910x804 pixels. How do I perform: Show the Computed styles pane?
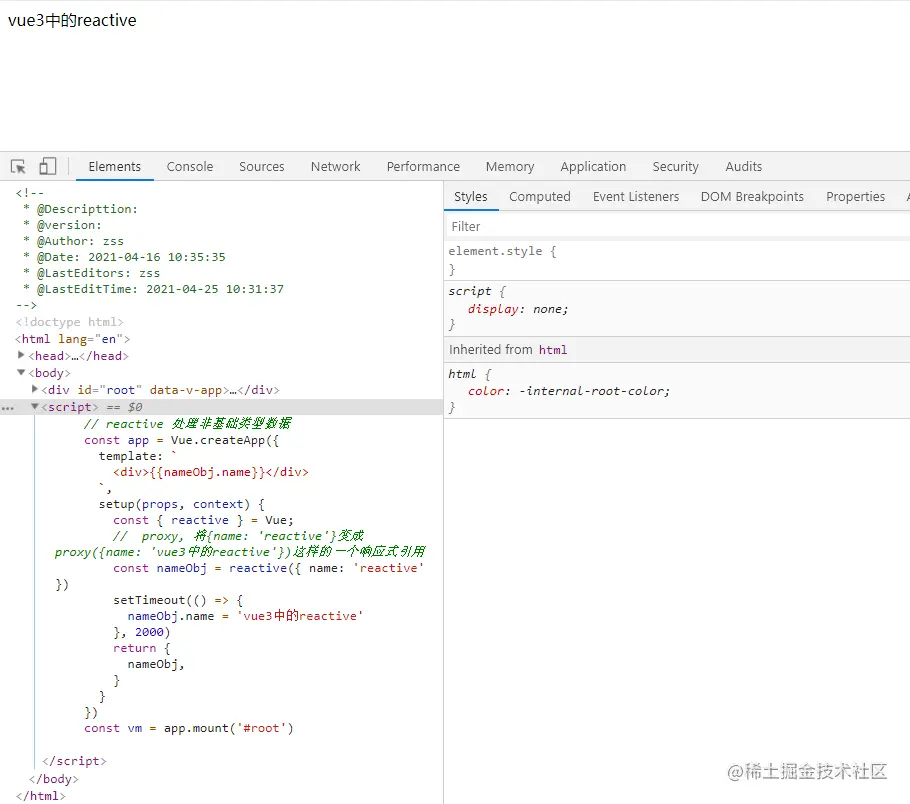(540, 197)
